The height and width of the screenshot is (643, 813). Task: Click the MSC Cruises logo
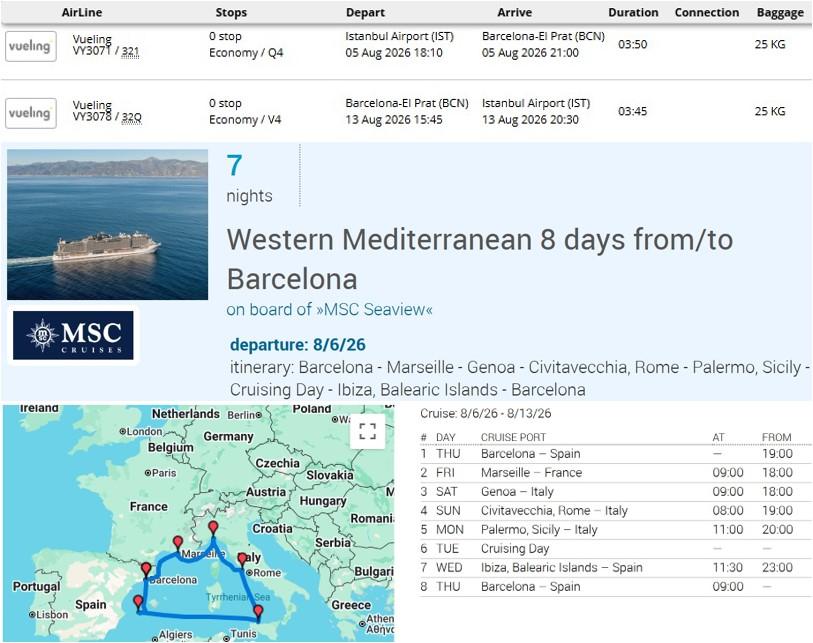pos(73,336)
